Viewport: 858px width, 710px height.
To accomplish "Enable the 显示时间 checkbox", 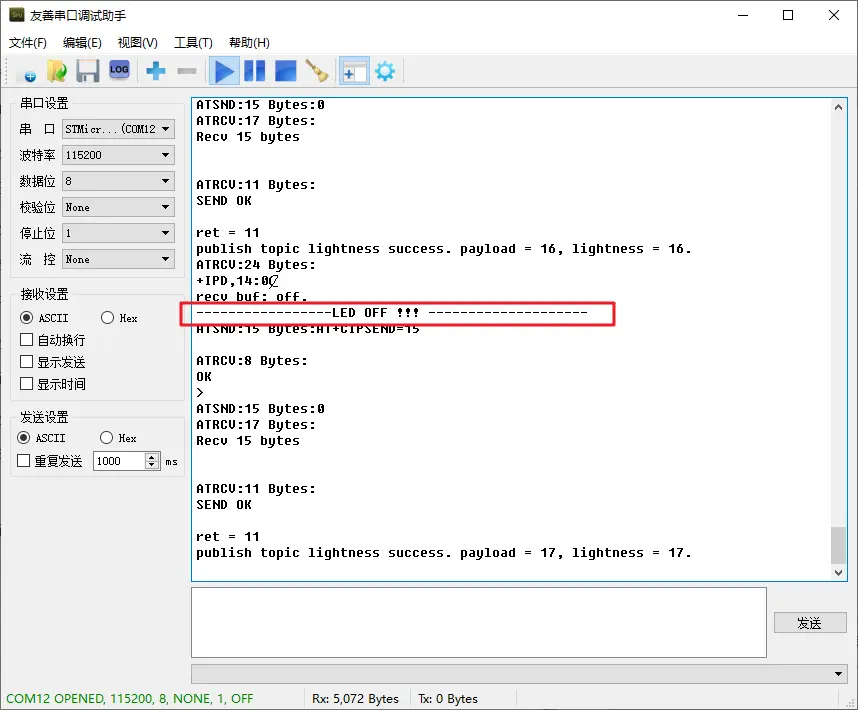I will point(26,384).
